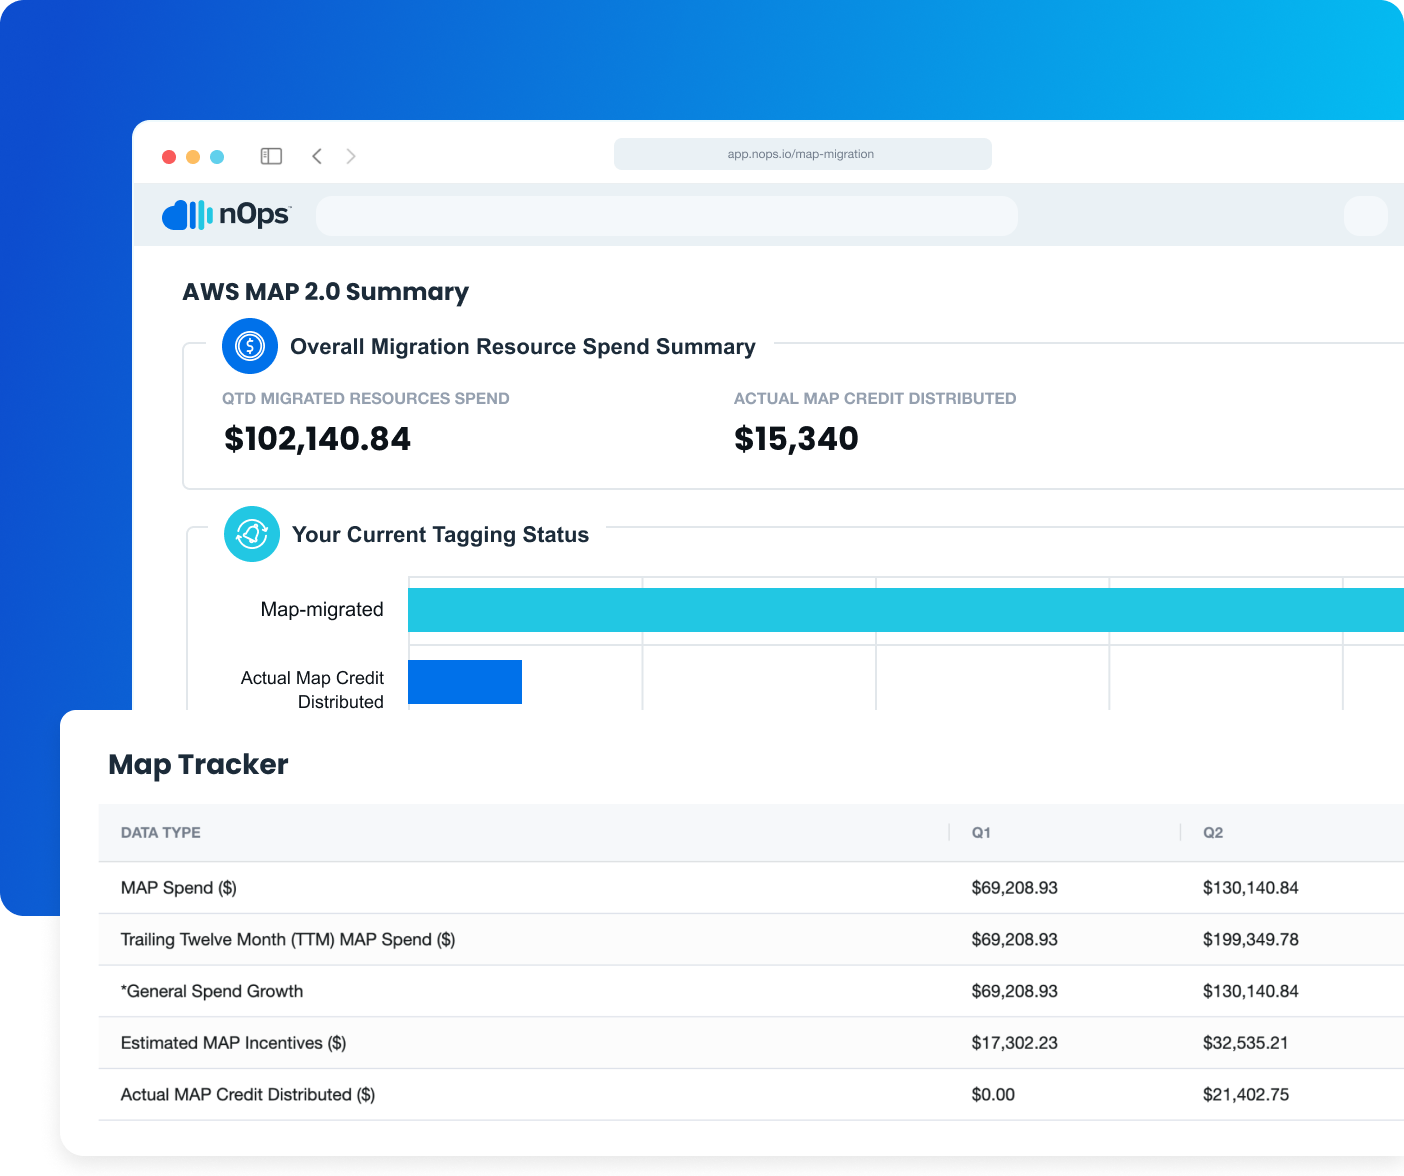Select the *General Spend Growth row label
The width and height of the screenshot is (1404, 1176).
212,992
